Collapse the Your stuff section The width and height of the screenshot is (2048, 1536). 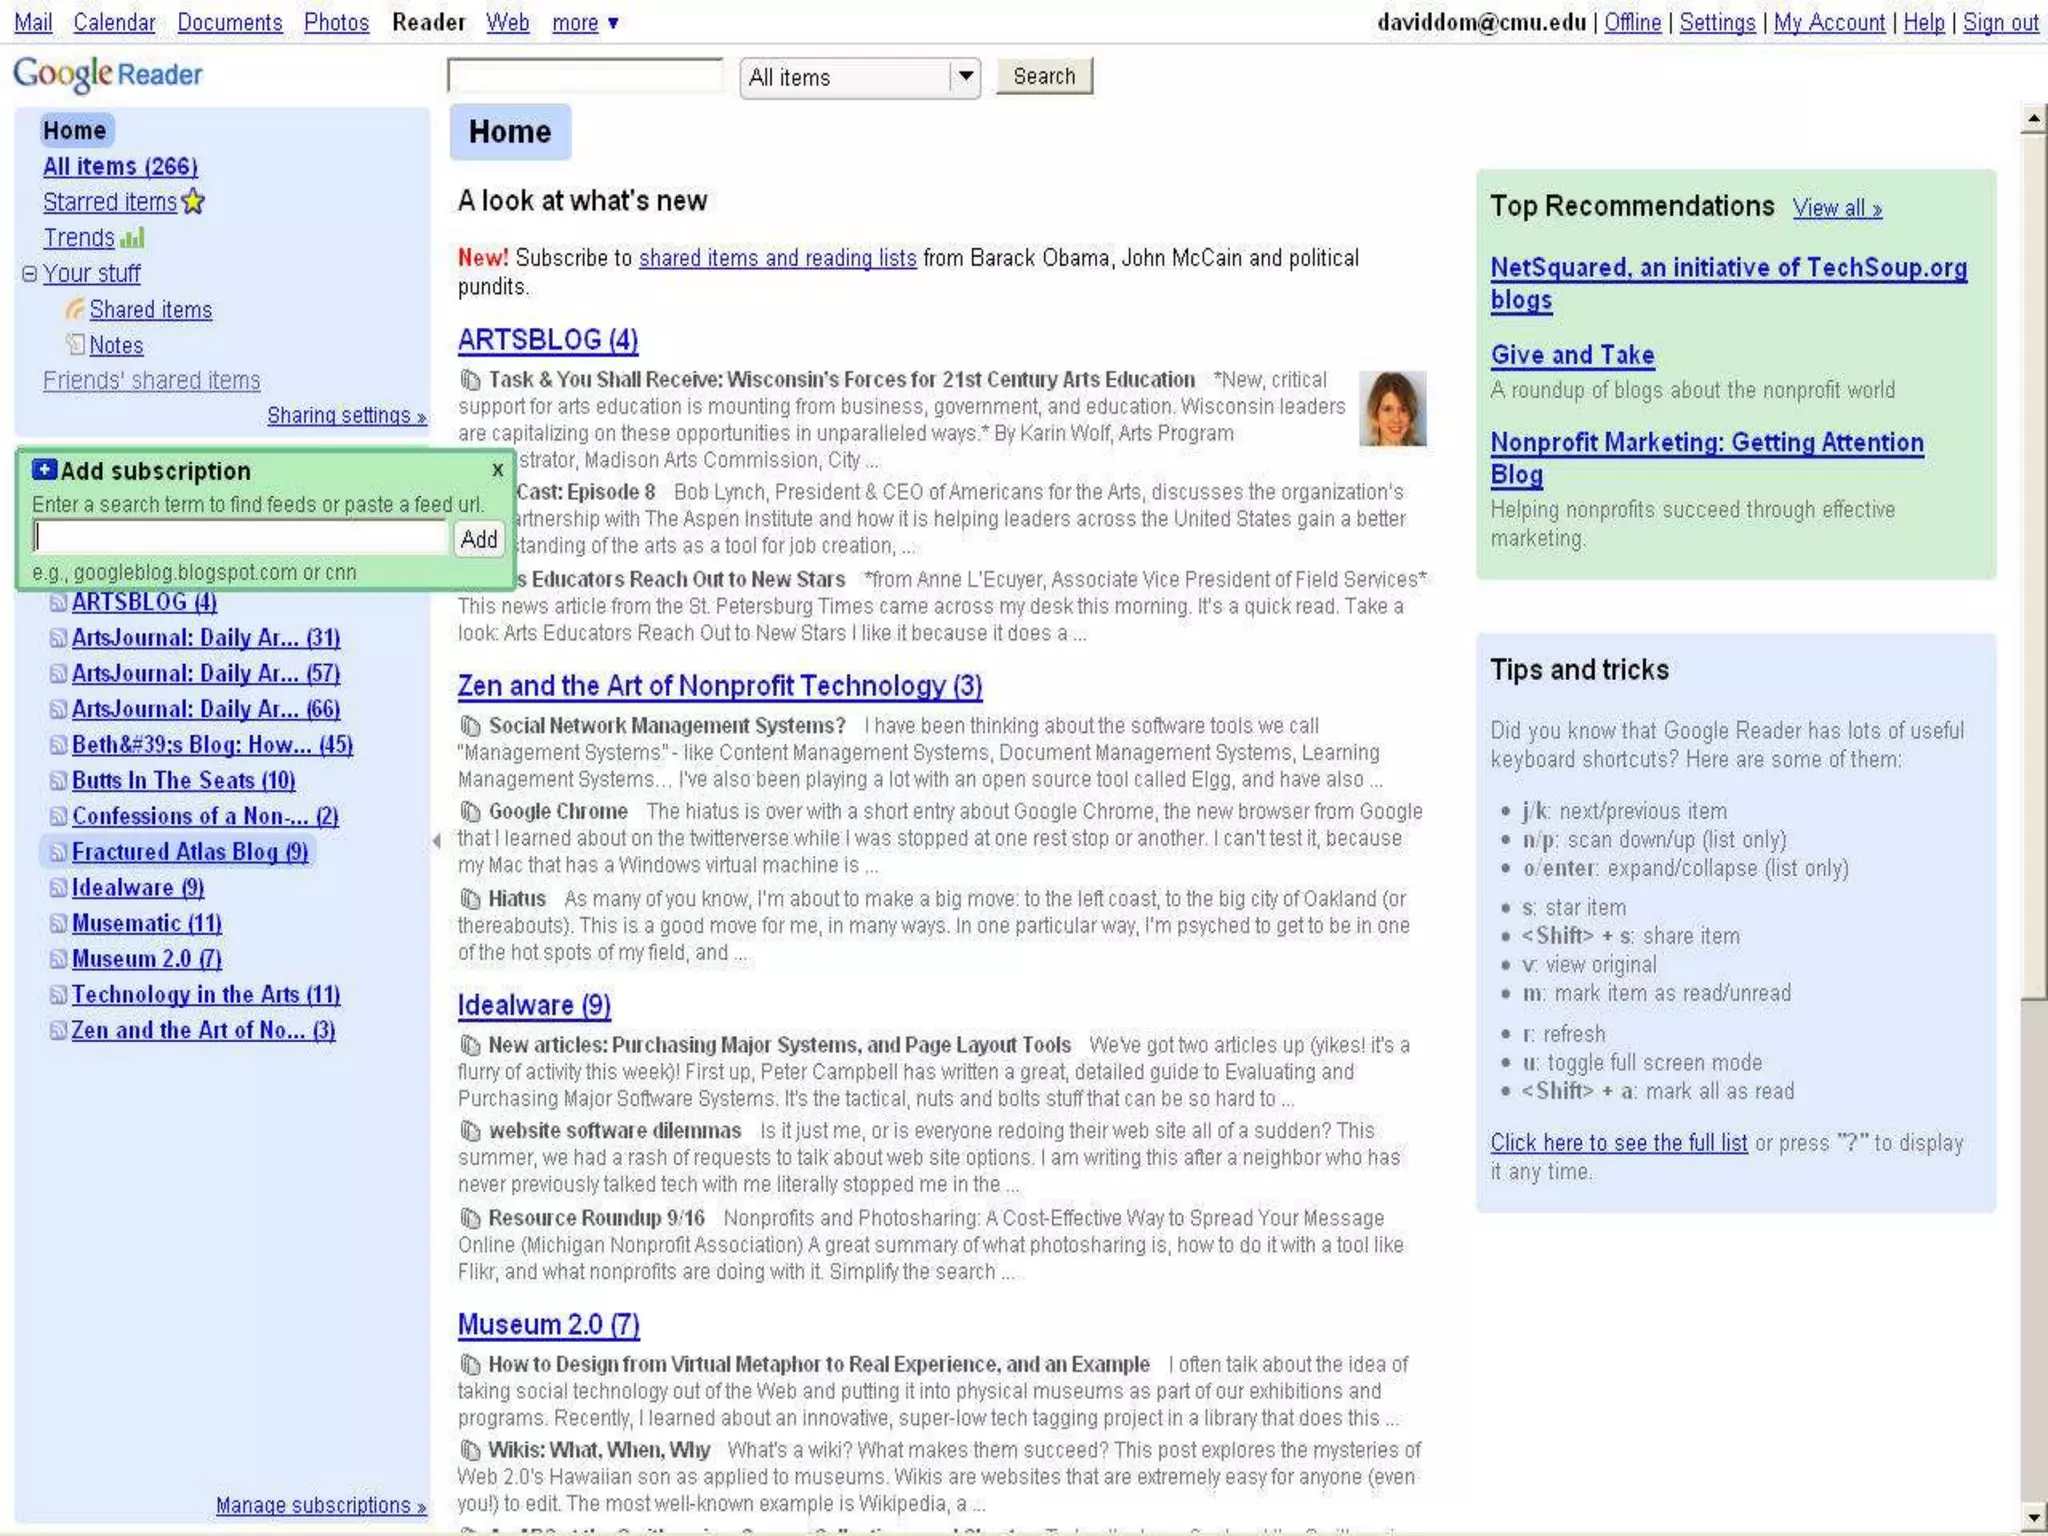point(29,273)
